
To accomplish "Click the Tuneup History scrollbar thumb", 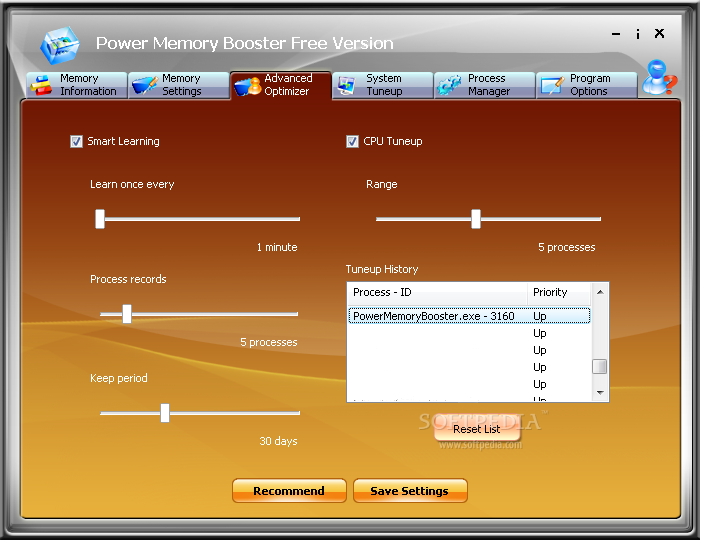I will pyautogui.click(x=600, y=367).
